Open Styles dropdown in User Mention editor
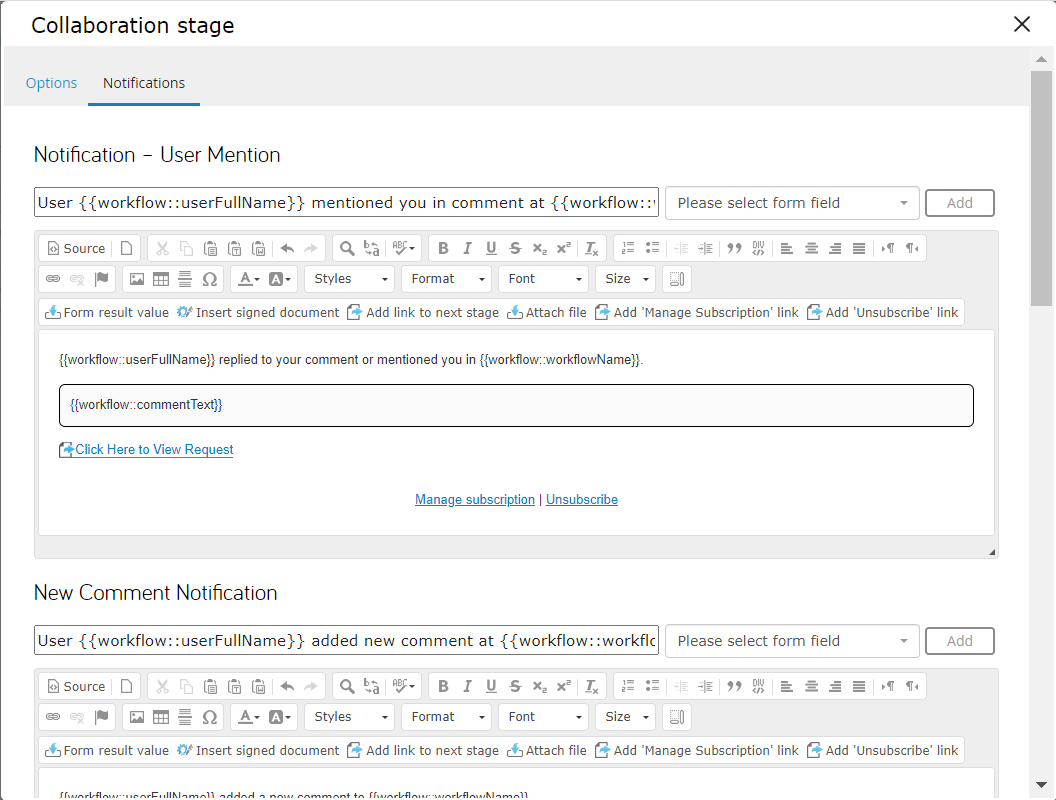 coord(349,279)
